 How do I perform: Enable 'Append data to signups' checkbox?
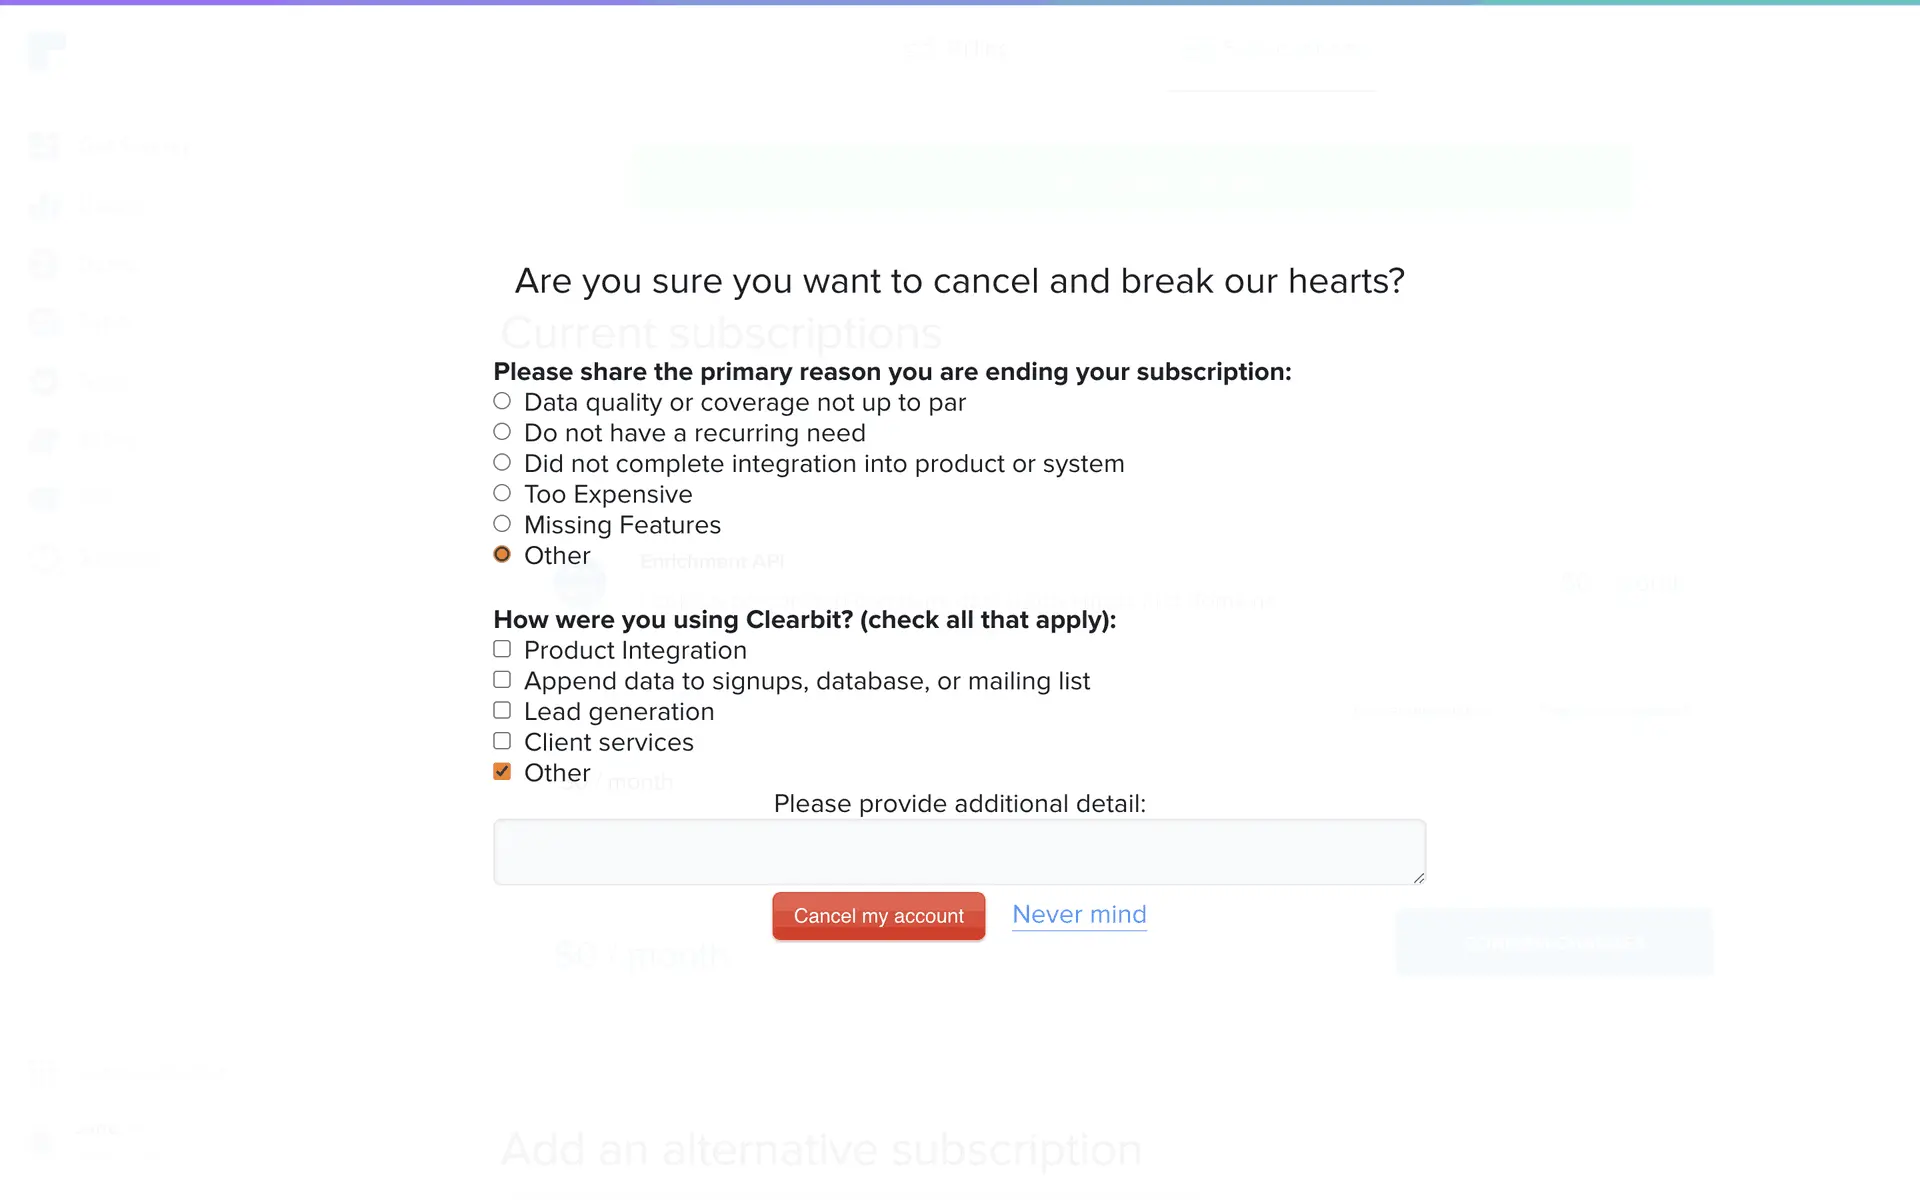pos(502,680)
